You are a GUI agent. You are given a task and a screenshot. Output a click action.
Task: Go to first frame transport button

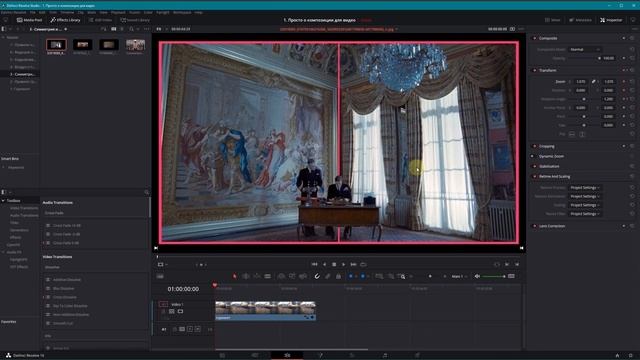[x=314, y=264]
